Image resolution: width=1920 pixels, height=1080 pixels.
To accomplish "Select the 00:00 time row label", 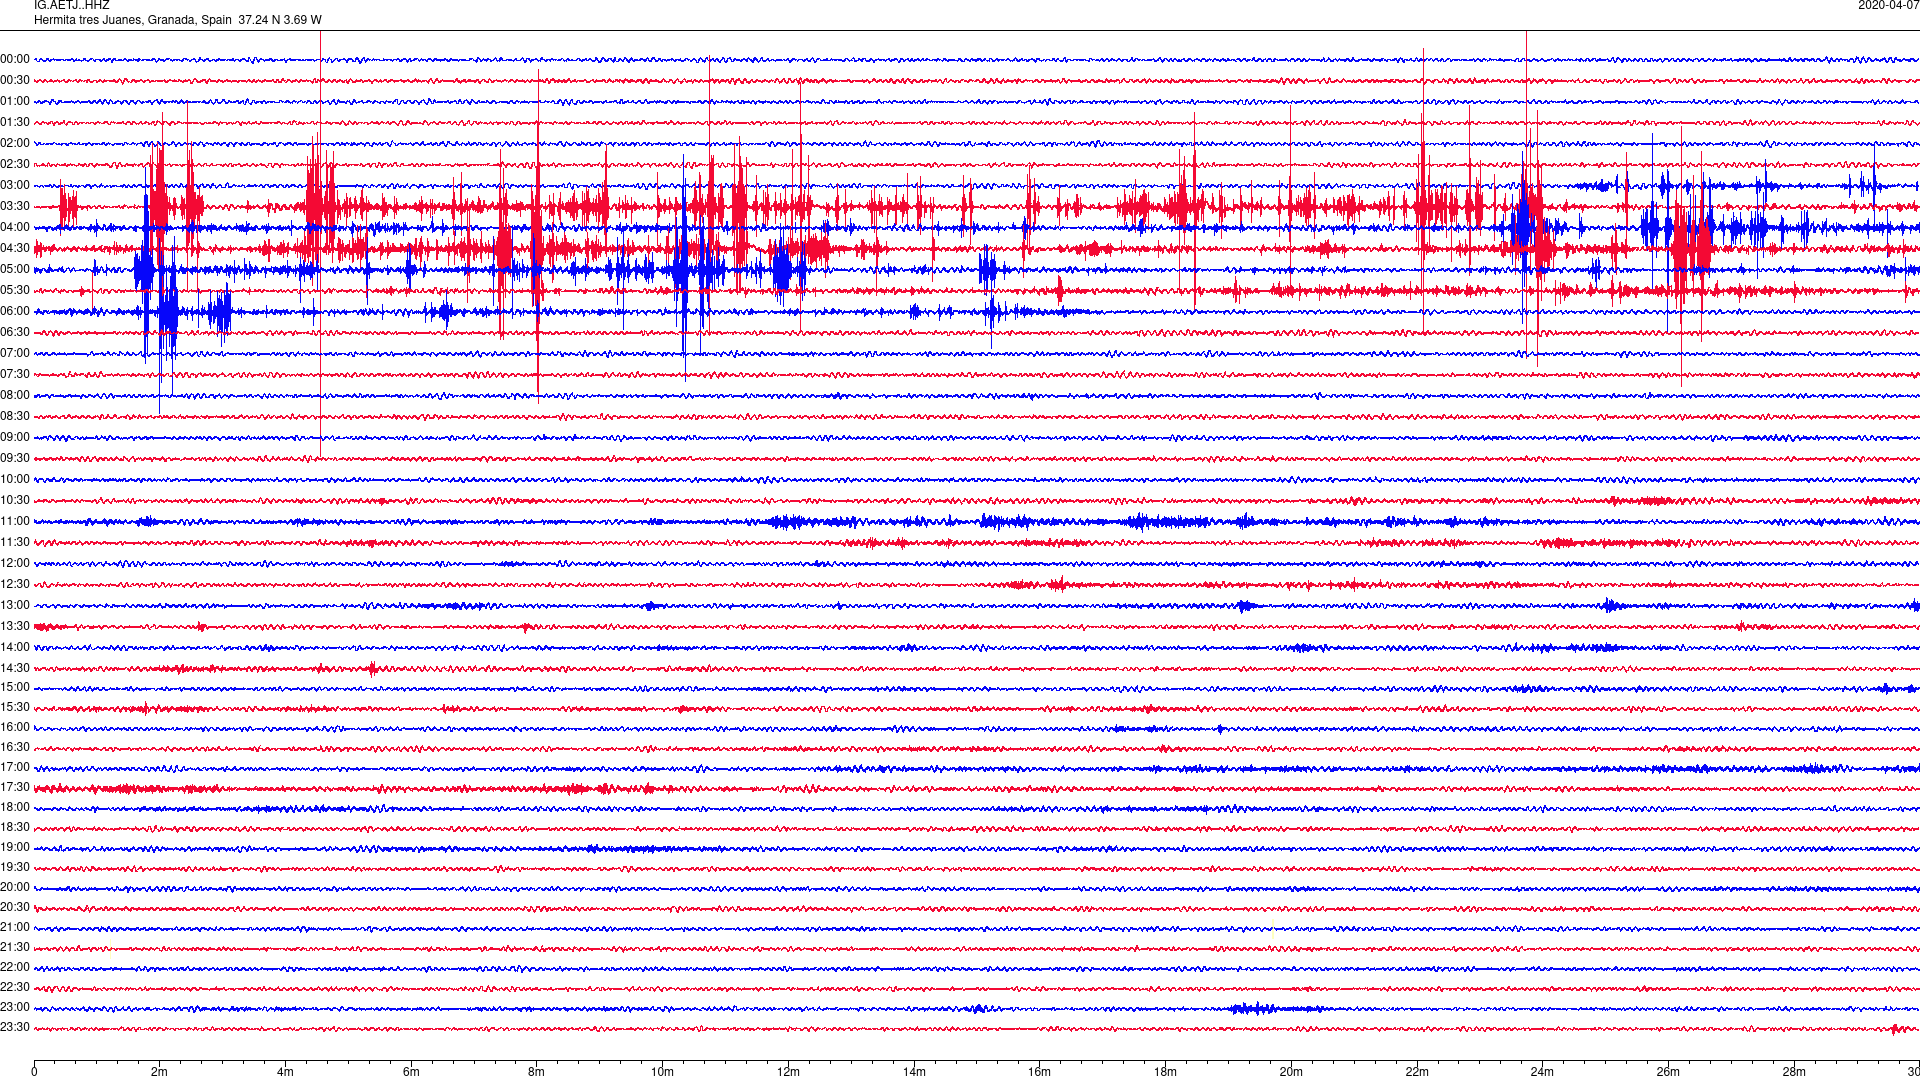I will [15, 59].
